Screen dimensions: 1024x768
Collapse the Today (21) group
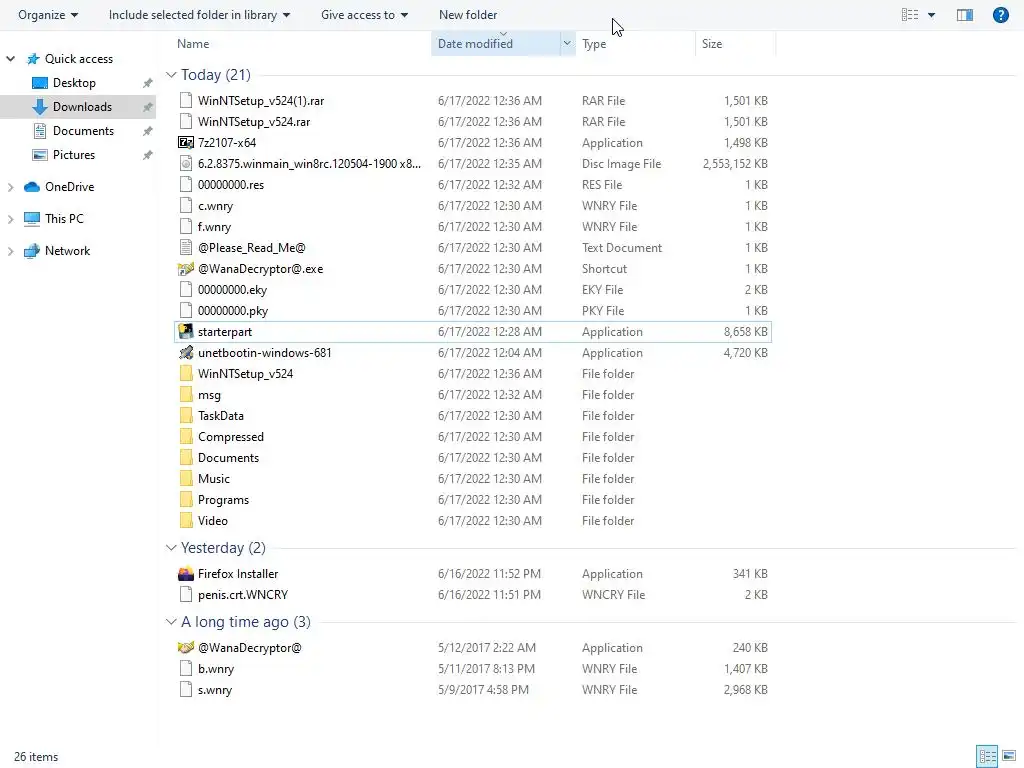coord(171,74)
